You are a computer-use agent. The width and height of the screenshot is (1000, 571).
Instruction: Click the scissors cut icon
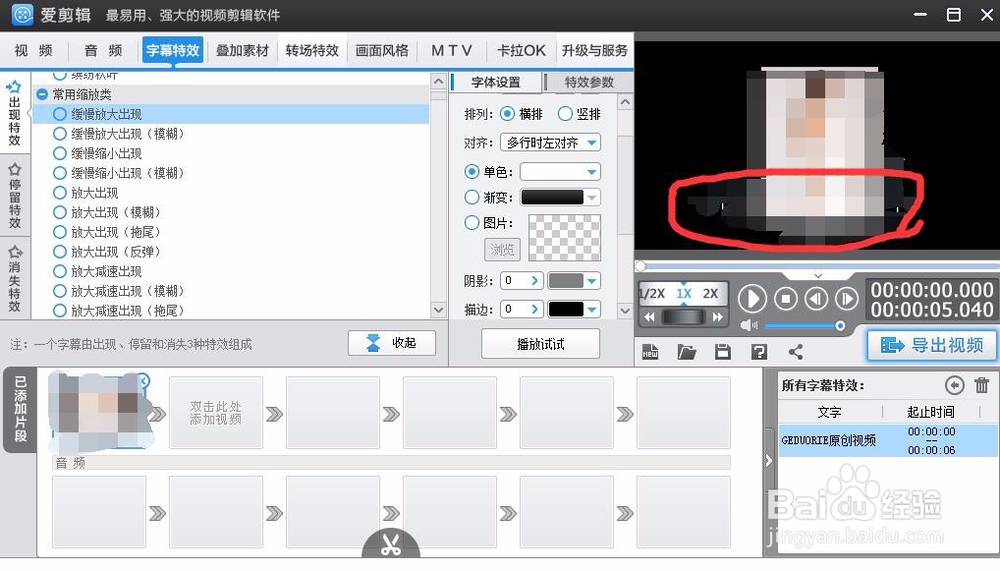(x=391, y=544)
